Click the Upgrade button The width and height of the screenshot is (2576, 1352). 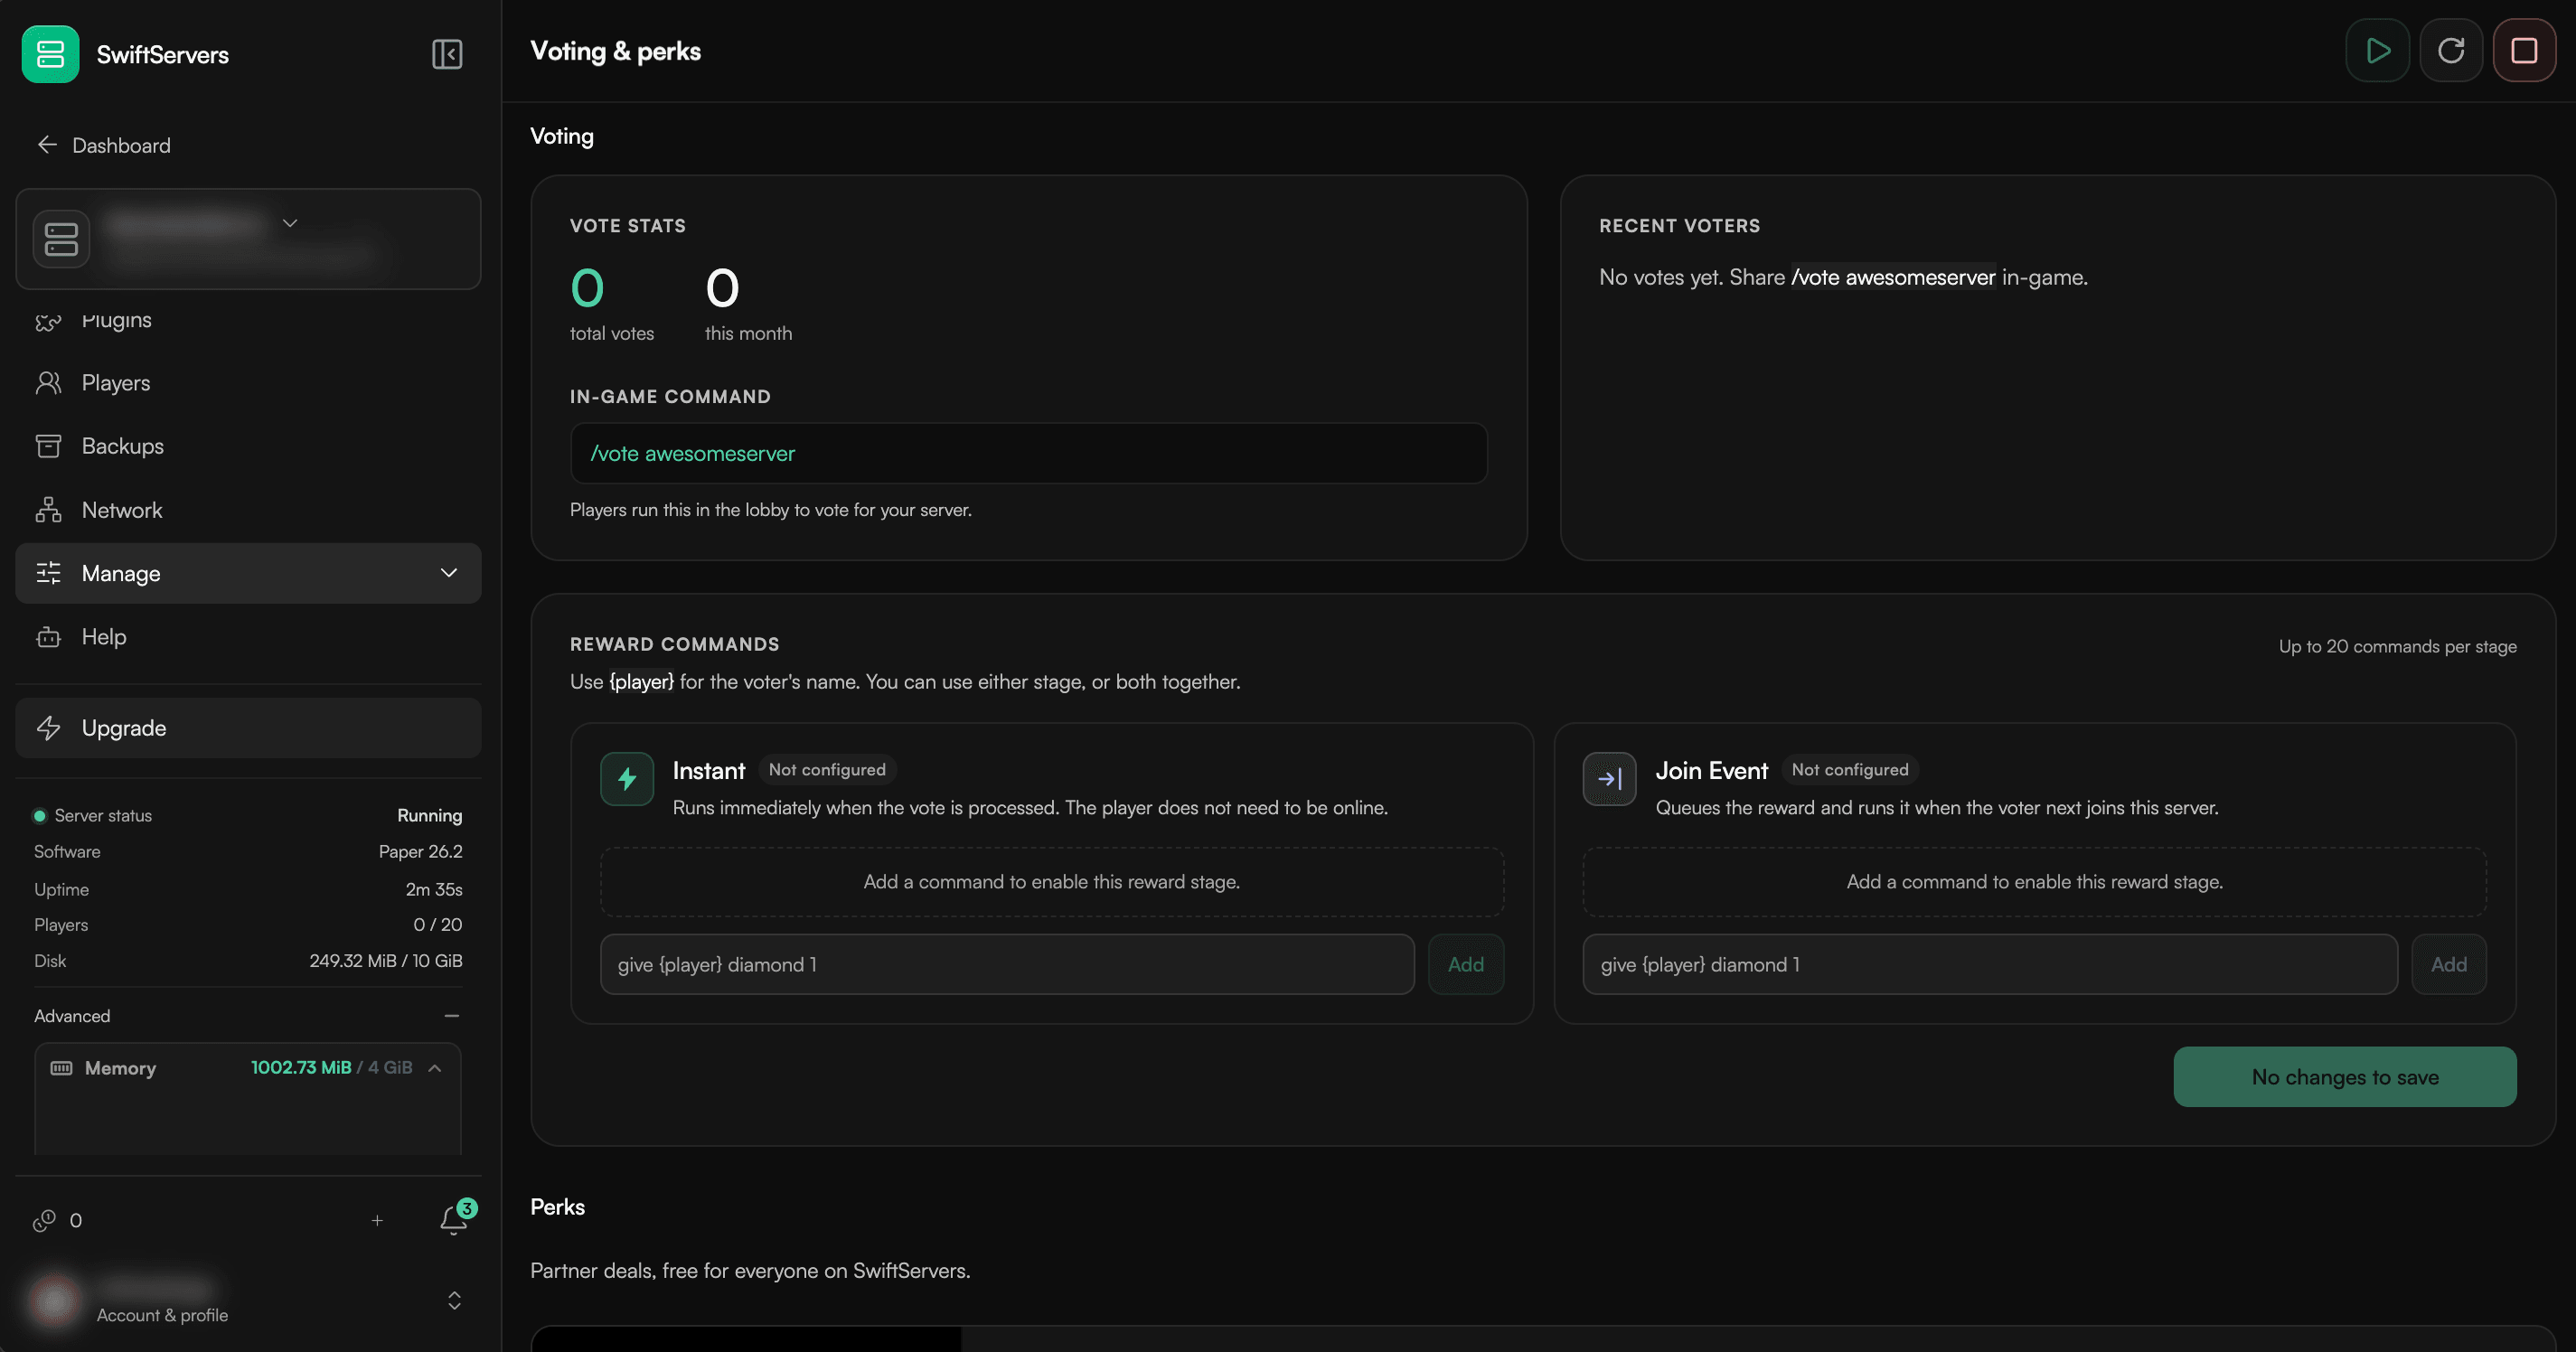click(248, 728)
